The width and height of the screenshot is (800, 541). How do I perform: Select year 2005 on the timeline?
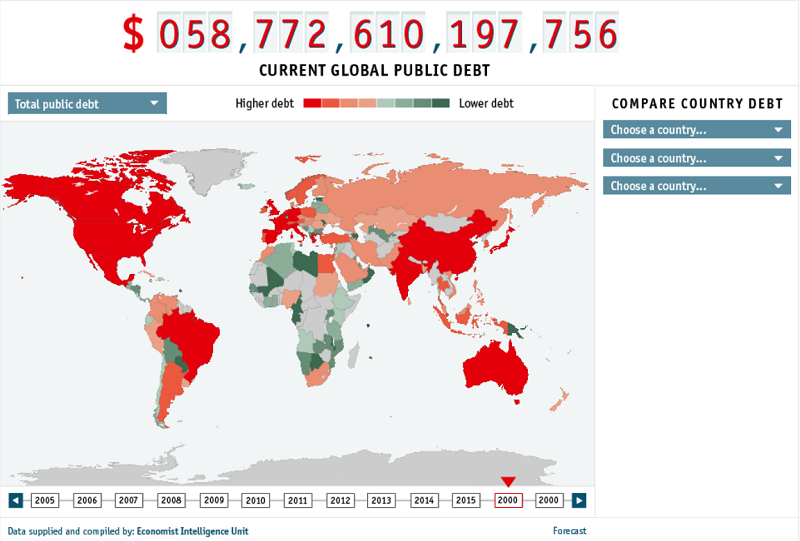tap(44, 500)
